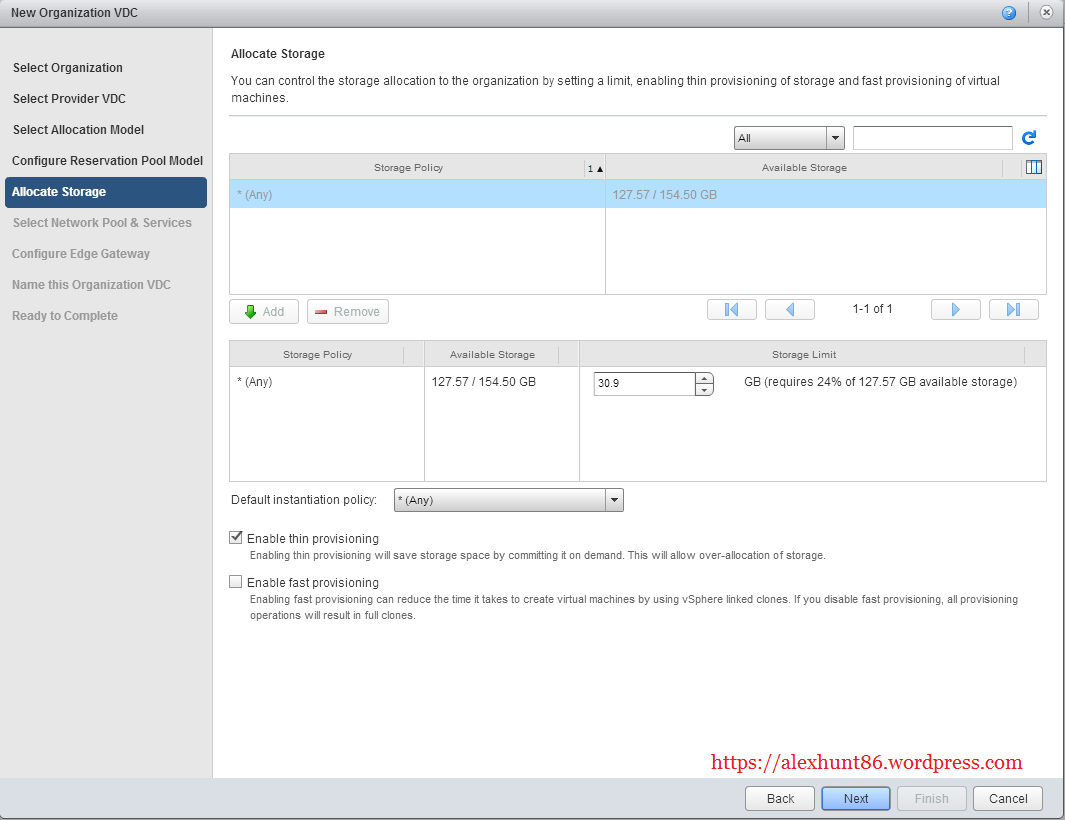Sort by the Storage Policy column header

(x=408, y=168)
